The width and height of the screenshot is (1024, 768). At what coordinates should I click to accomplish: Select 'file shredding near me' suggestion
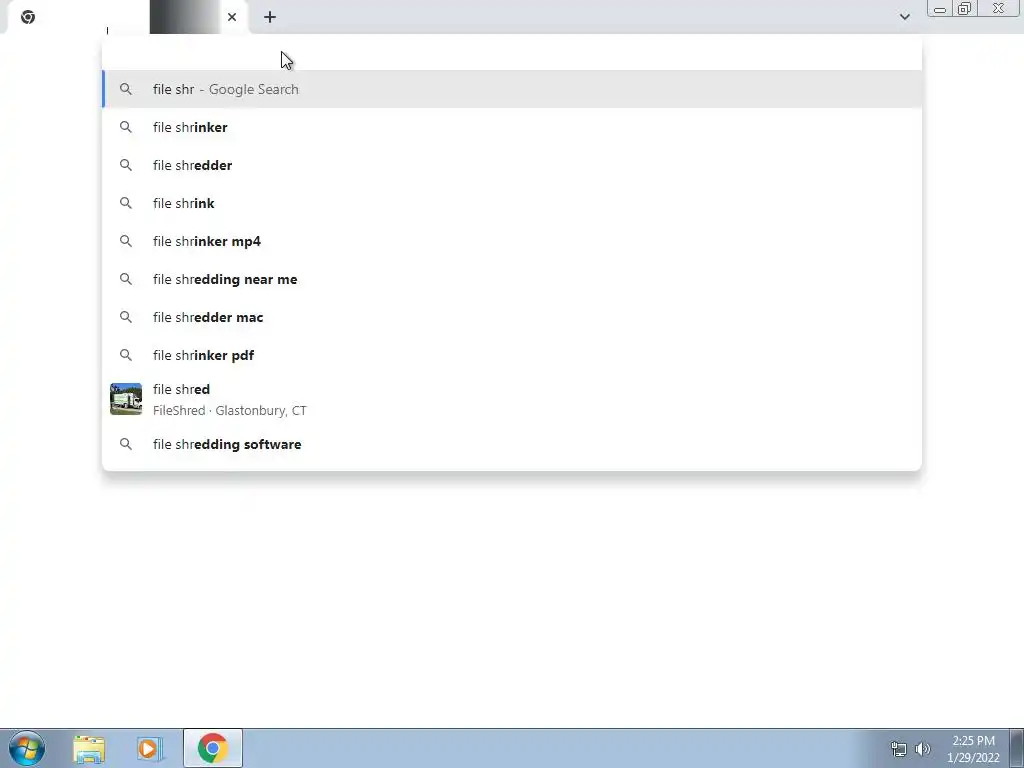(512, 279)
